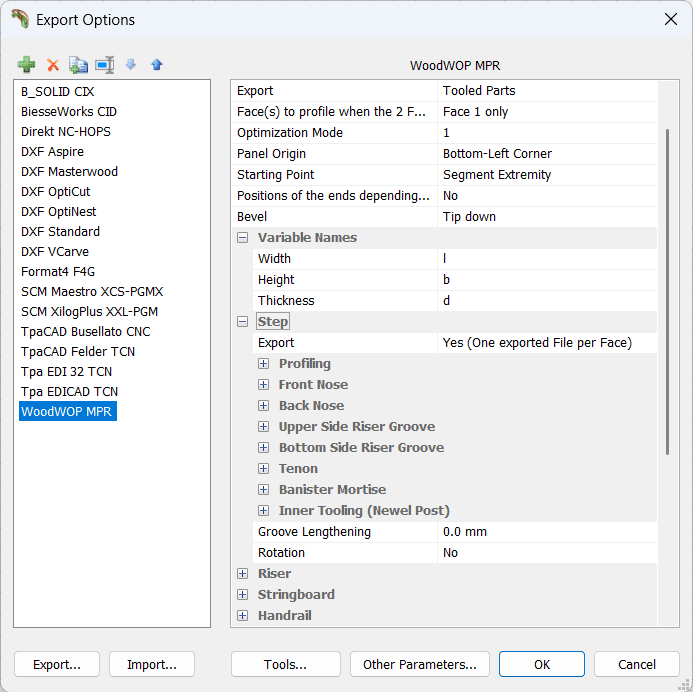Change Bottom-Left Corner panel origin

click(547, 154)
